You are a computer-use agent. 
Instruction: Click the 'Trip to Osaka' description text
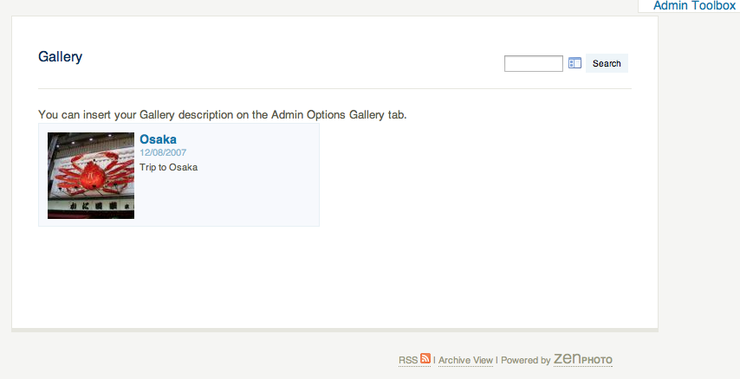click(x=168, y=167)
